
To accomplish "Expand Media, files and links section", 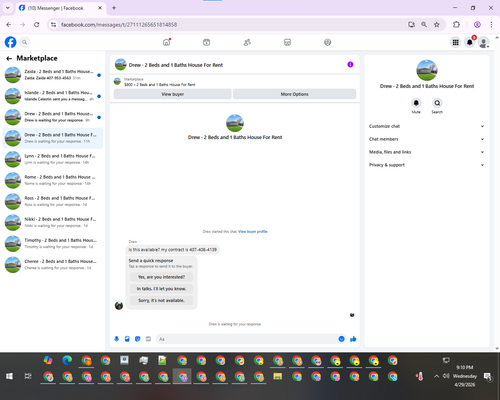I will [x=427, y=152].
